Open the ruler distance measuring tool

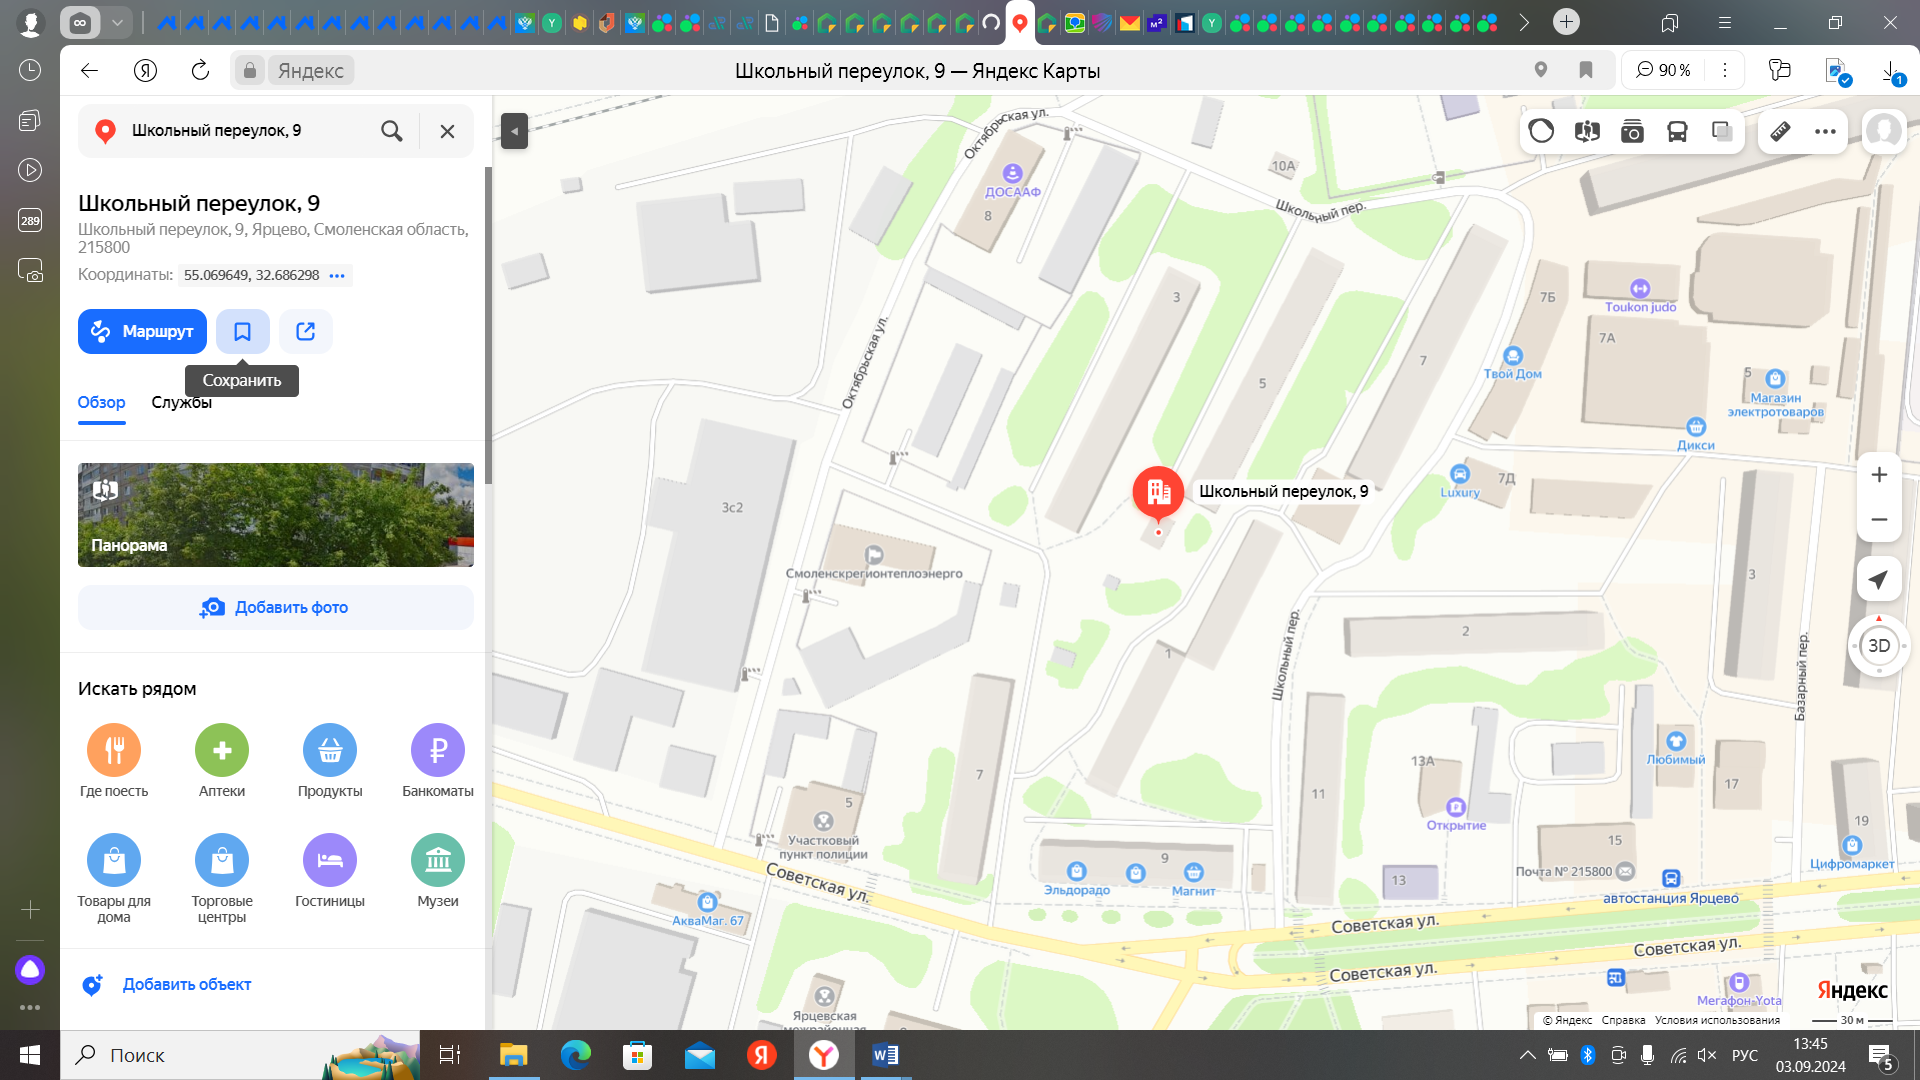[1780, 132]
